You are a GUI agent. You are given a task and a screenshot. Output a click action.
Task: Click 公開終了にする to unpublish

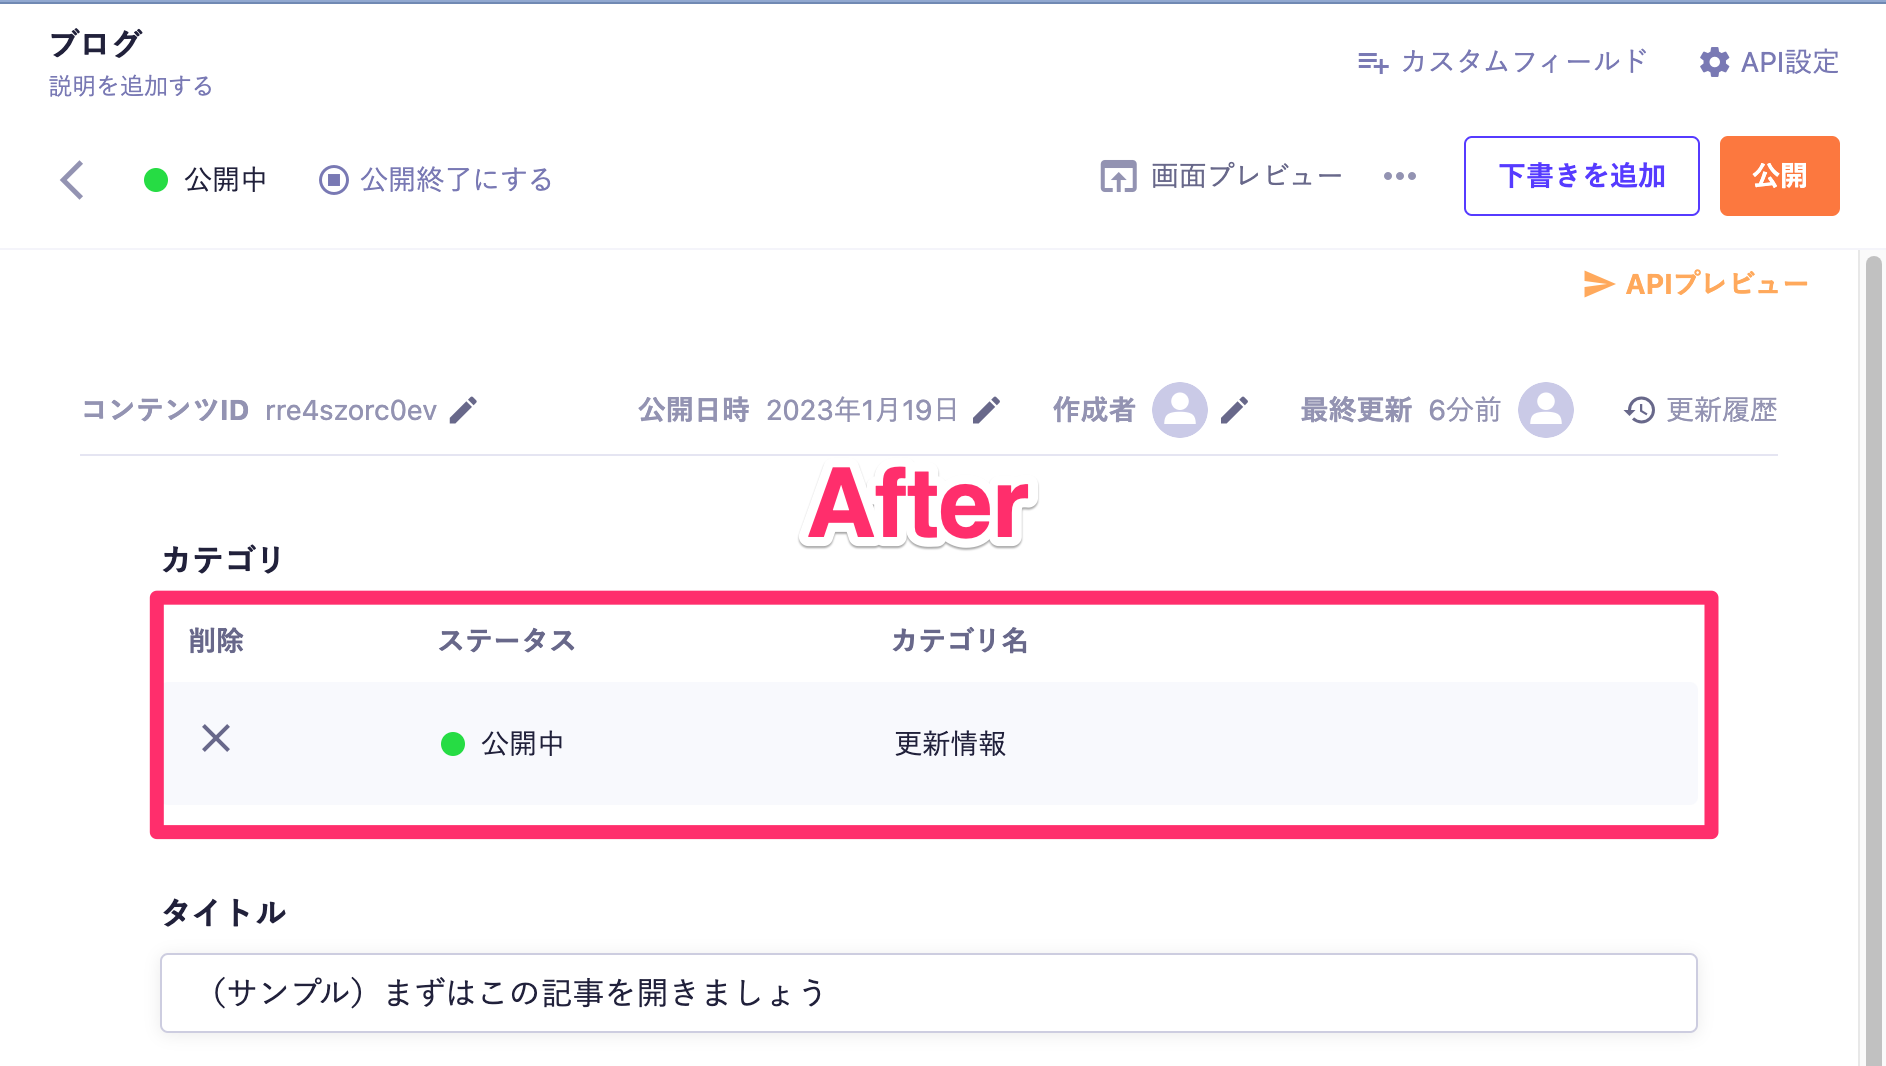click(x=436, y=180)
